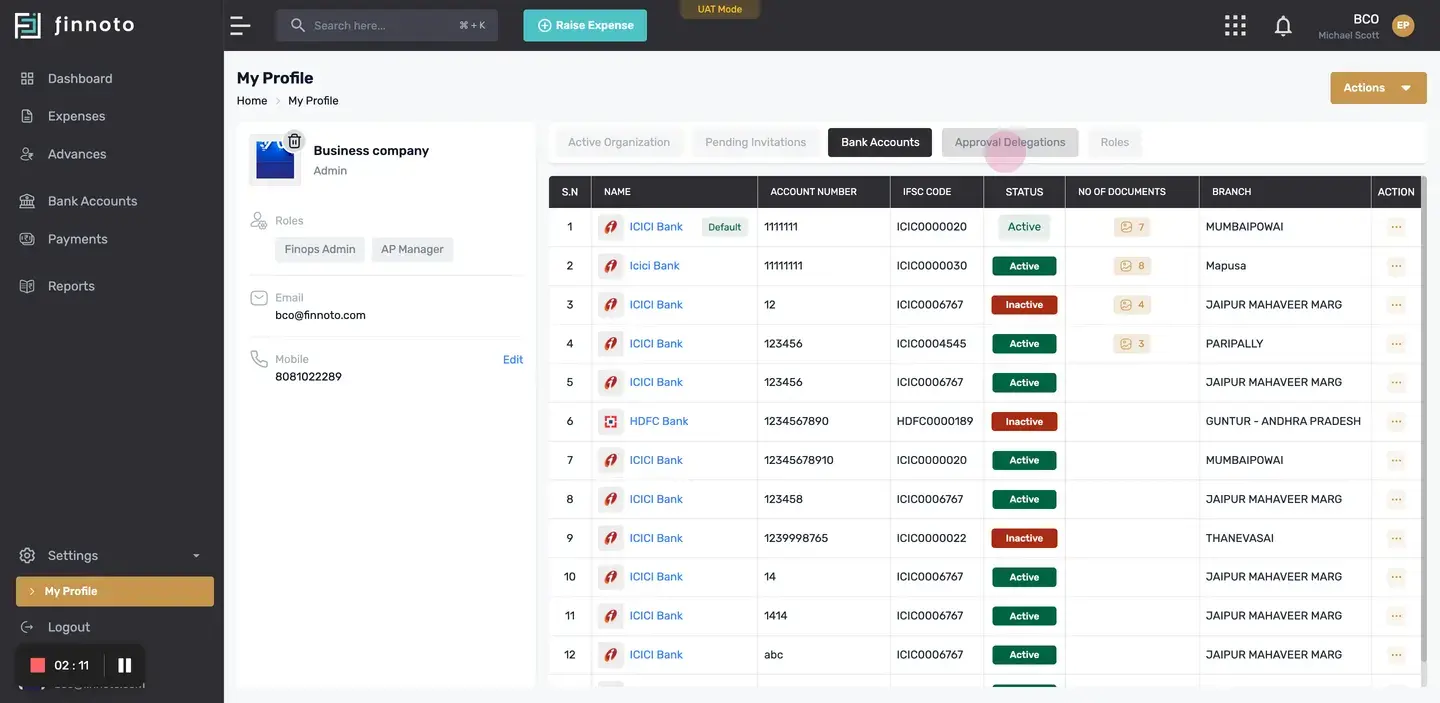Viewport: 1440px width, 703px height.
Task: Click the documents badge showing 4
Action: tap(1132, 305)
